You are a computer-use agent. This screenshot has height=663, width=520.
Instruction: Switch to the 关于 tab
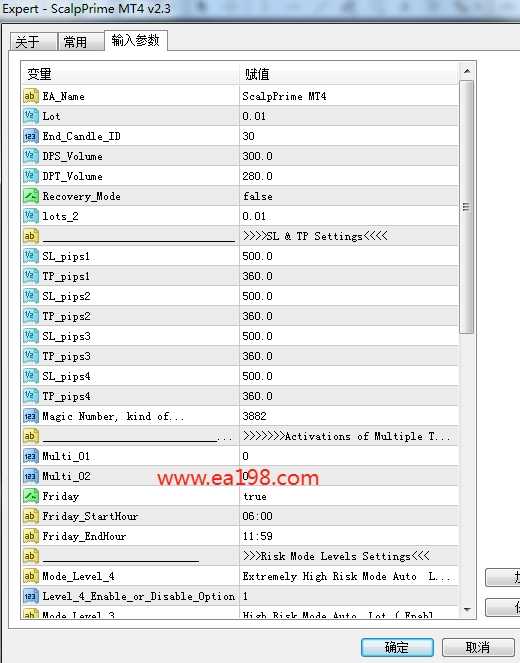[x=33, y=41]
